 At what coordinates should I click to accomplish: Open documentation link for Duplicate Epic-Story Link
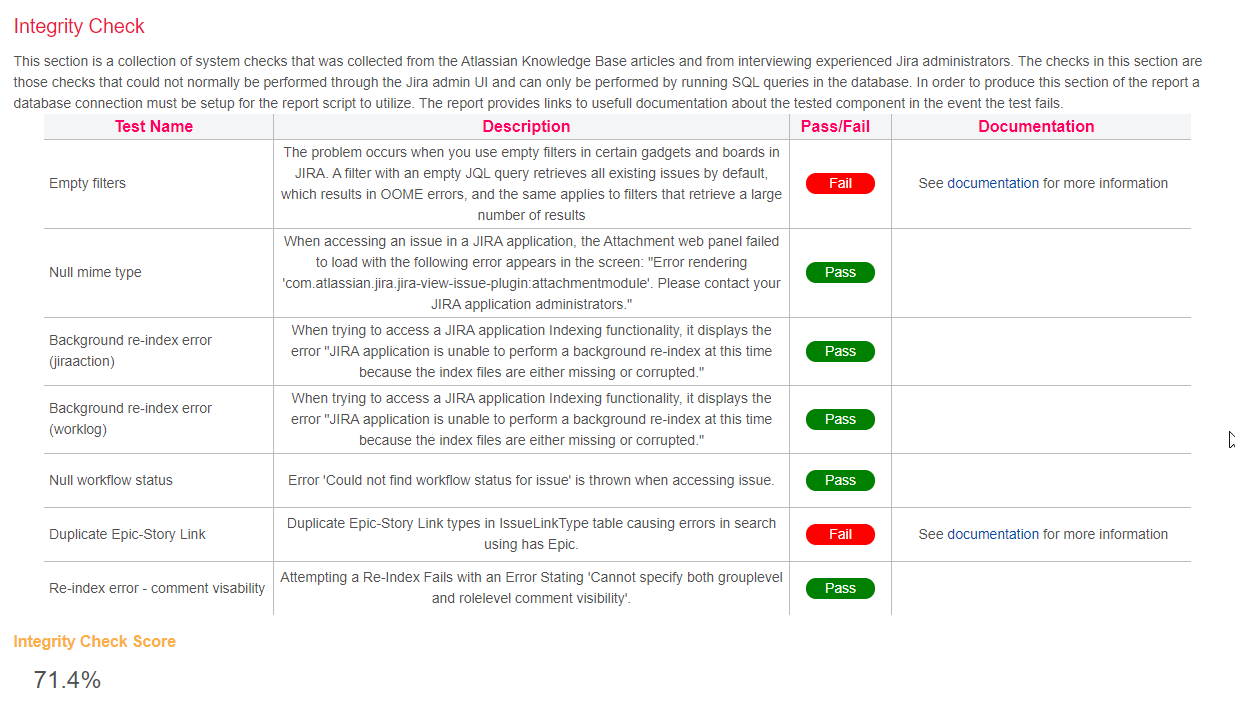click(992, 534)
